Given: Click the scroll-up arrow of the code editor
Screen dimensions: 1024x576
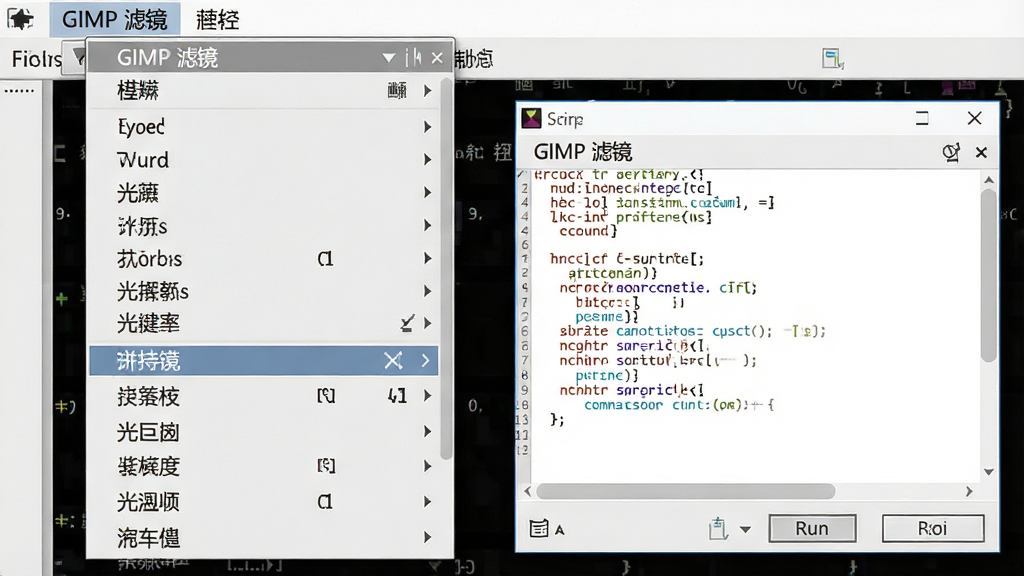Looking at the screenshot, I should (989, 180).
